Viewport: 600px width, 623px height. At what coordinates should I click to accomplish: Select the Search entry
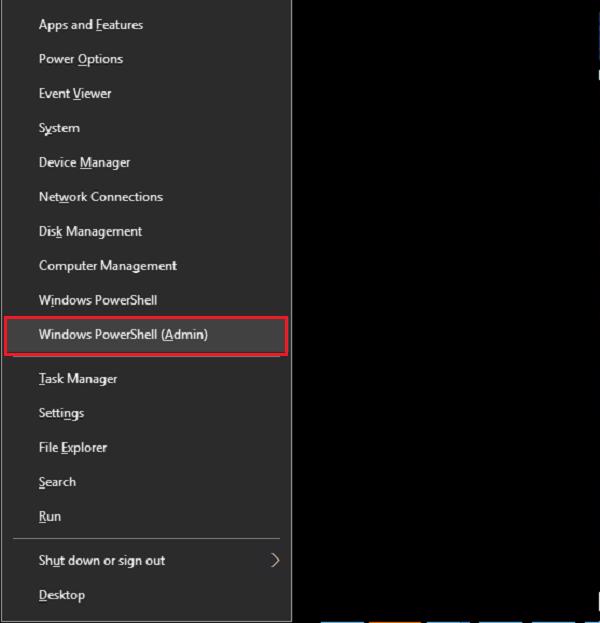pyautogui.click(x=146, y=482)
